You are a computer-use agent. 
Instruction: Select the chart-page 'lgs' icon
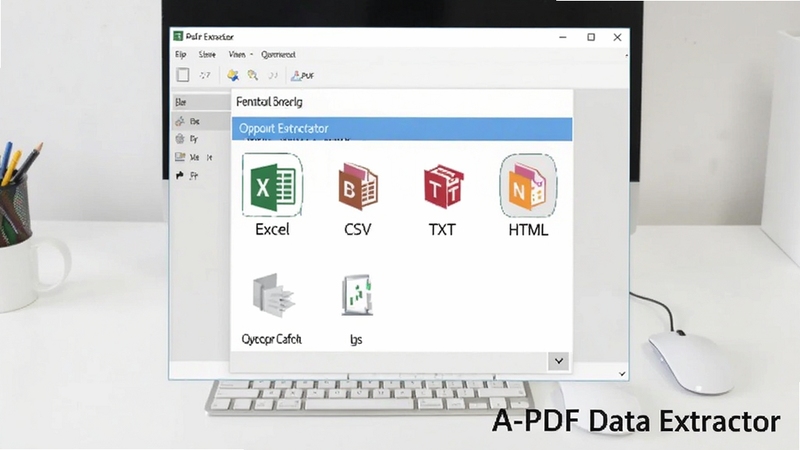357,295
